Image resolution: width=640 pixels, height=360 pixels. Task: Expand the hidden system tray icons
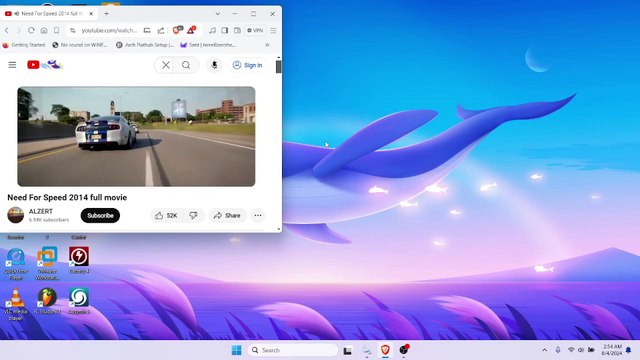tap(544, 350)
